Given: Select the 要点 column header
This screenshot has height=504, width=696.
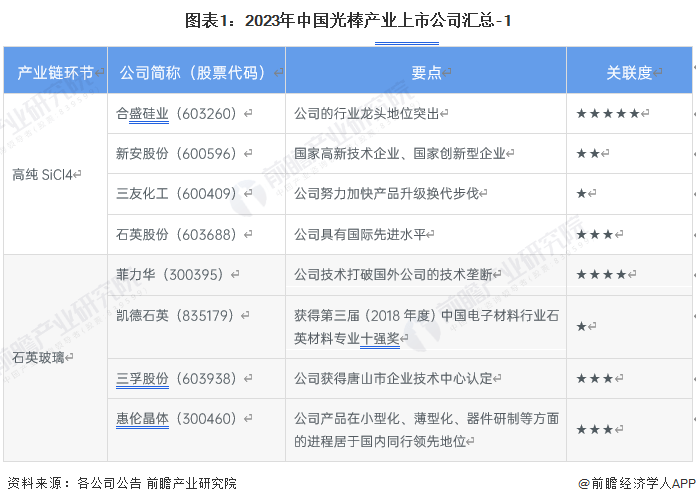Looking at the screenshot, I should tap(426, 70).
